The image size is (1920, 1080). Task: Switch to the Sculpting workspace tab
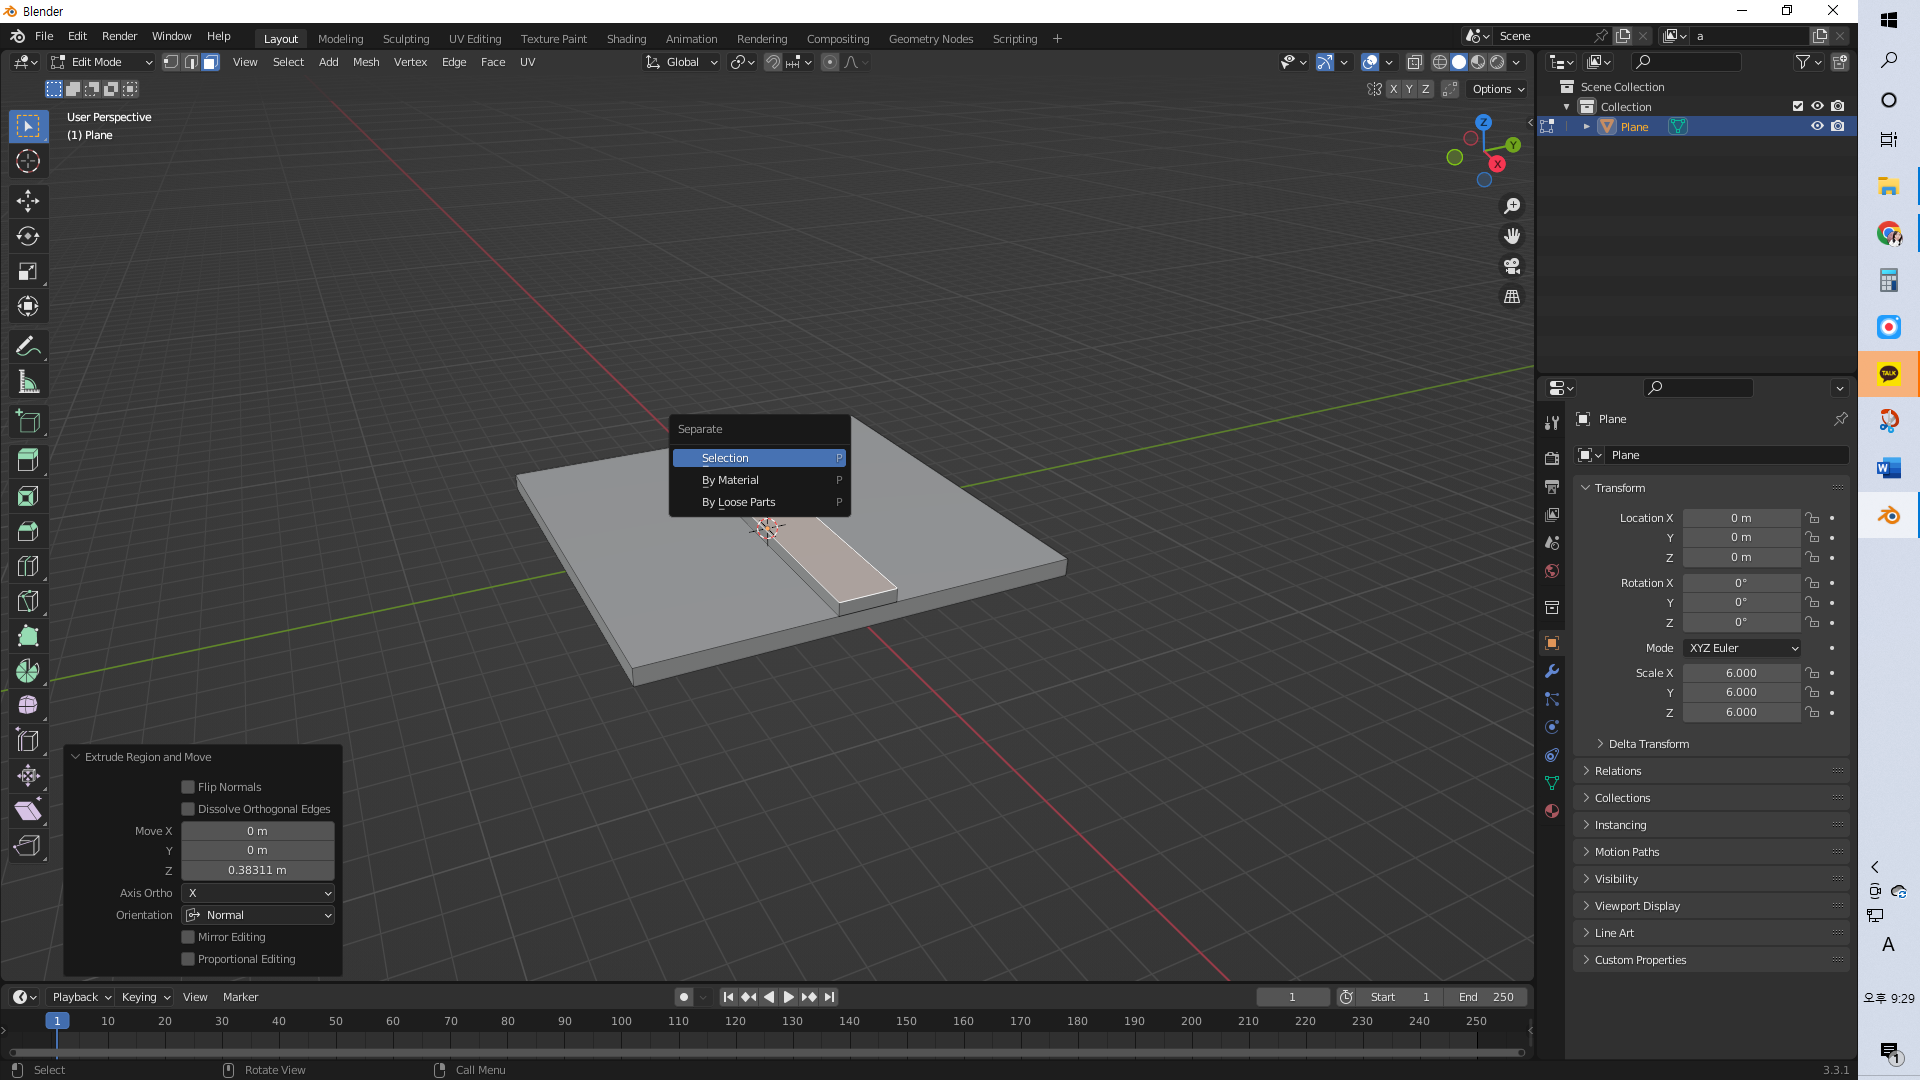tap(405, 39)
